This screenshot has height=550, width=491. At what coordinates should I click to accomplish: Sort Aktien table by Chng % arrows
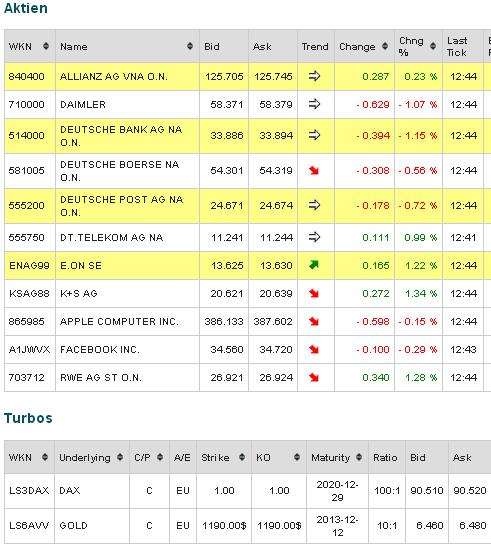tap(433, 46)
